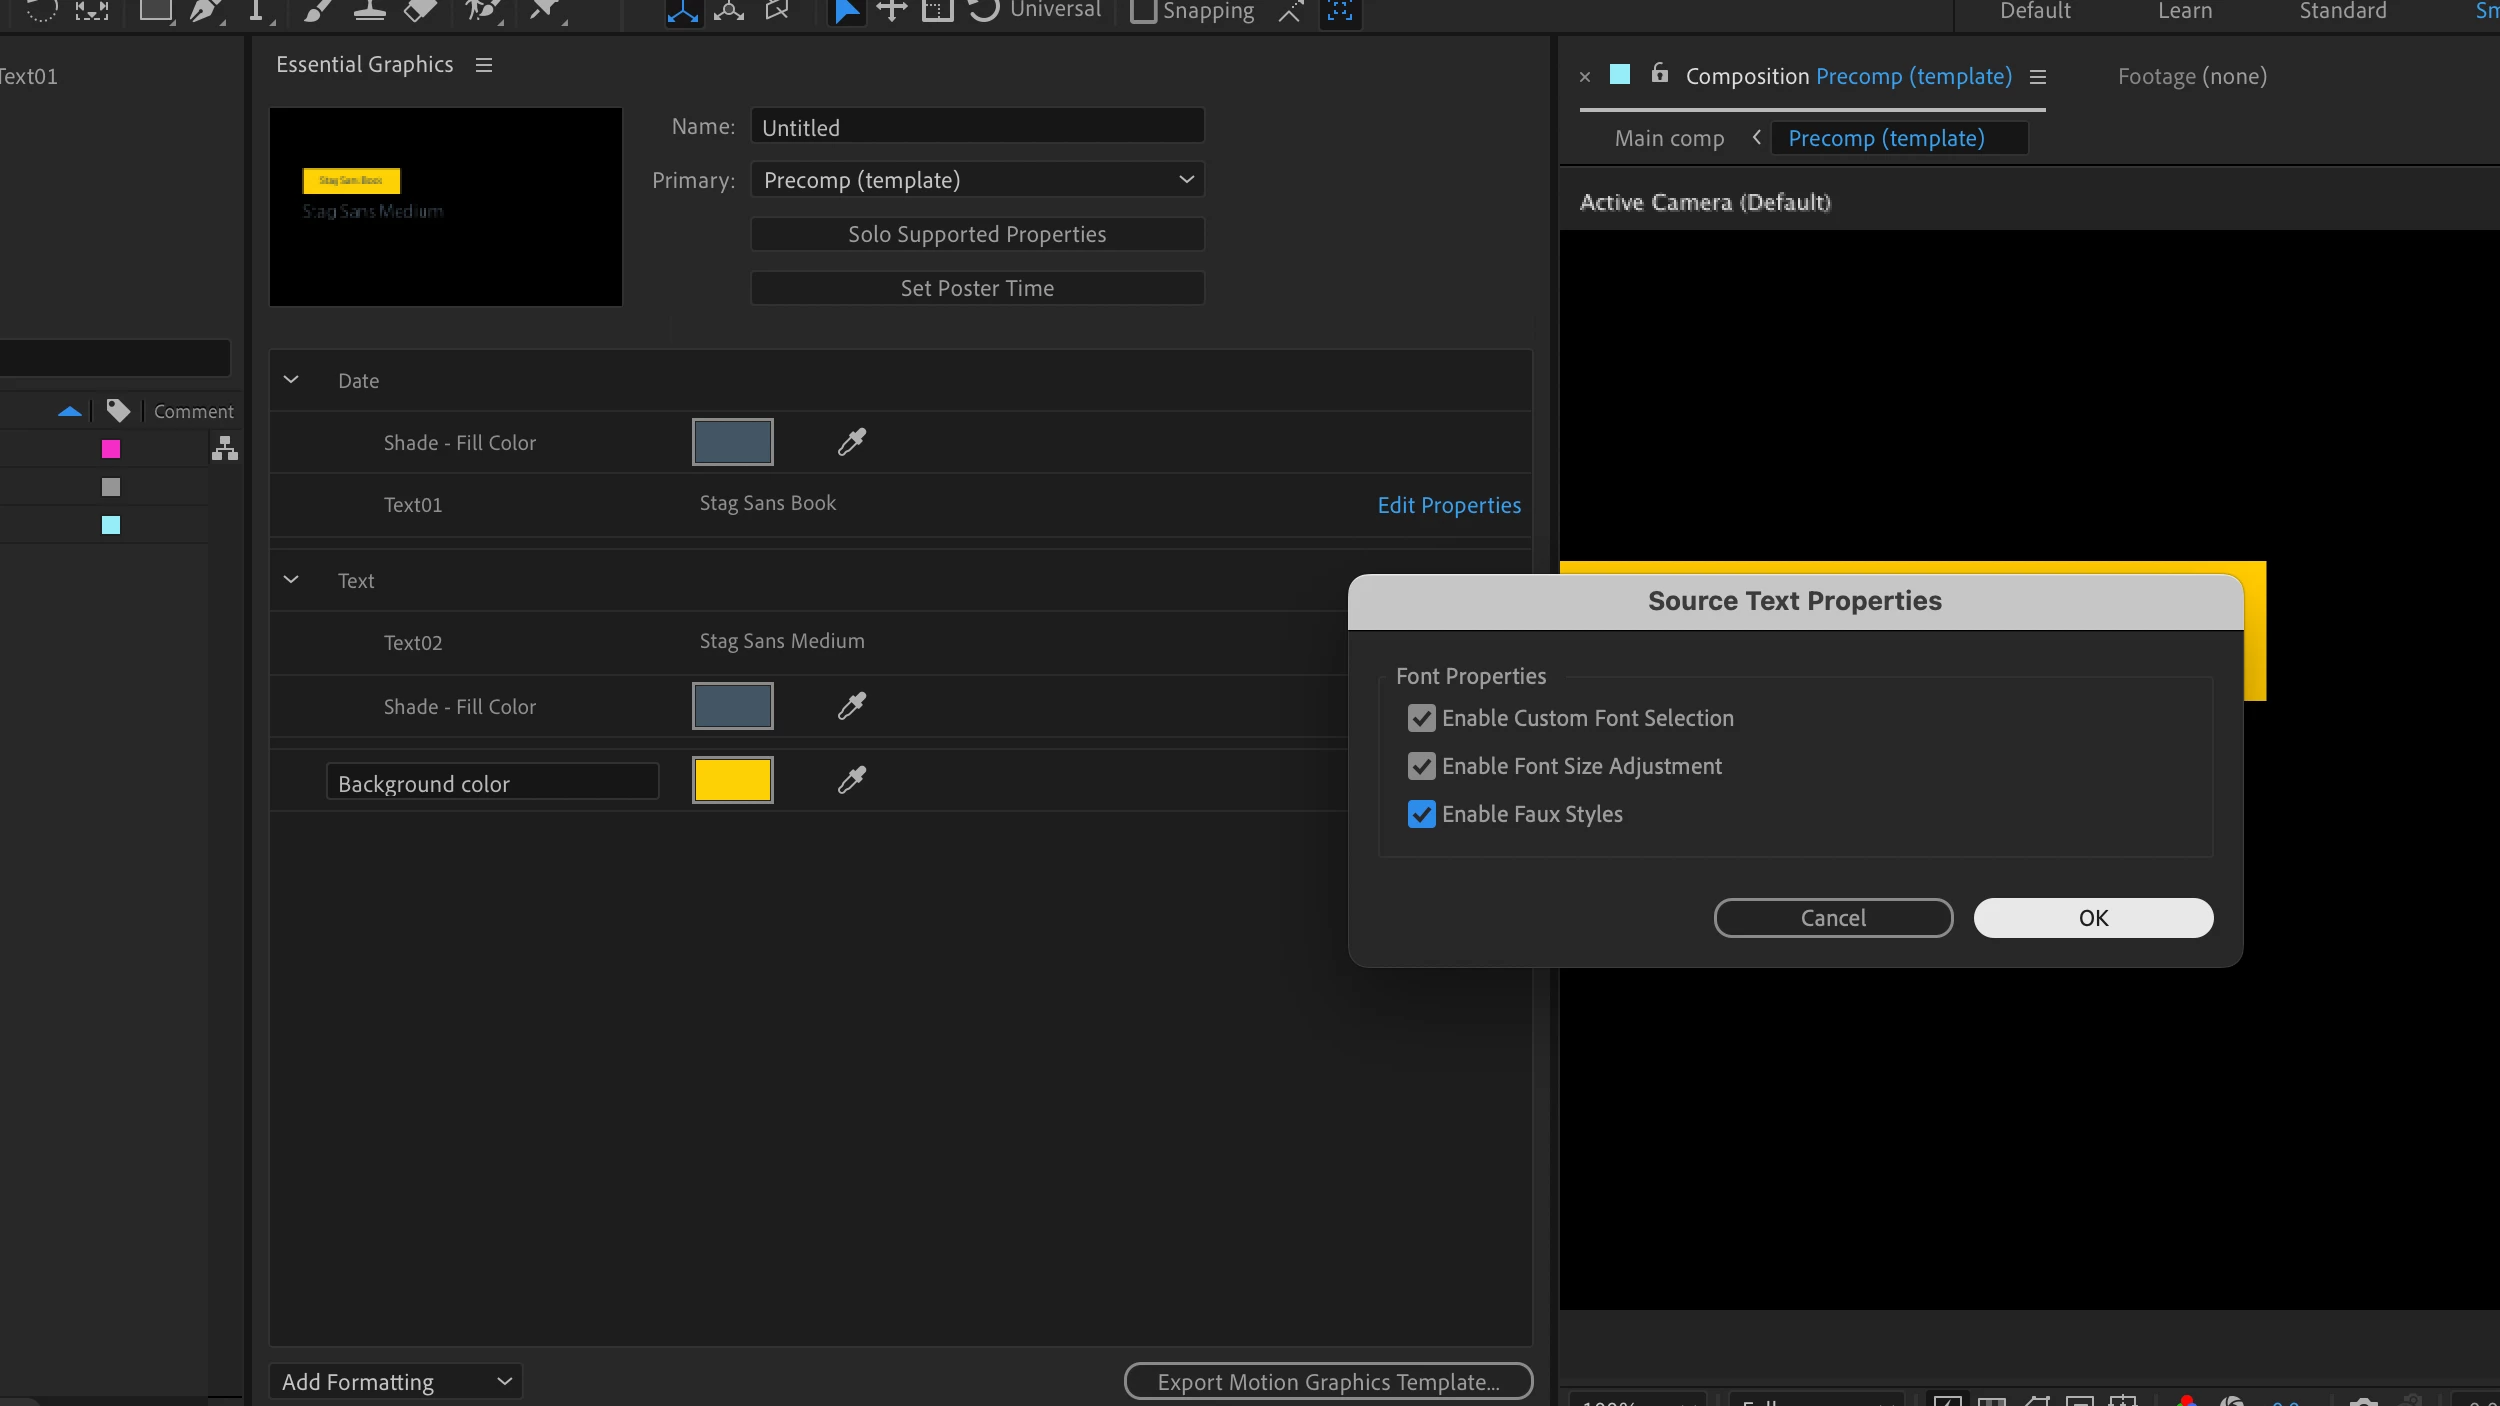Select the Puppet Pin tool
The width and height of the screenshot is (2500, 1406).
[x=545, y=10]
